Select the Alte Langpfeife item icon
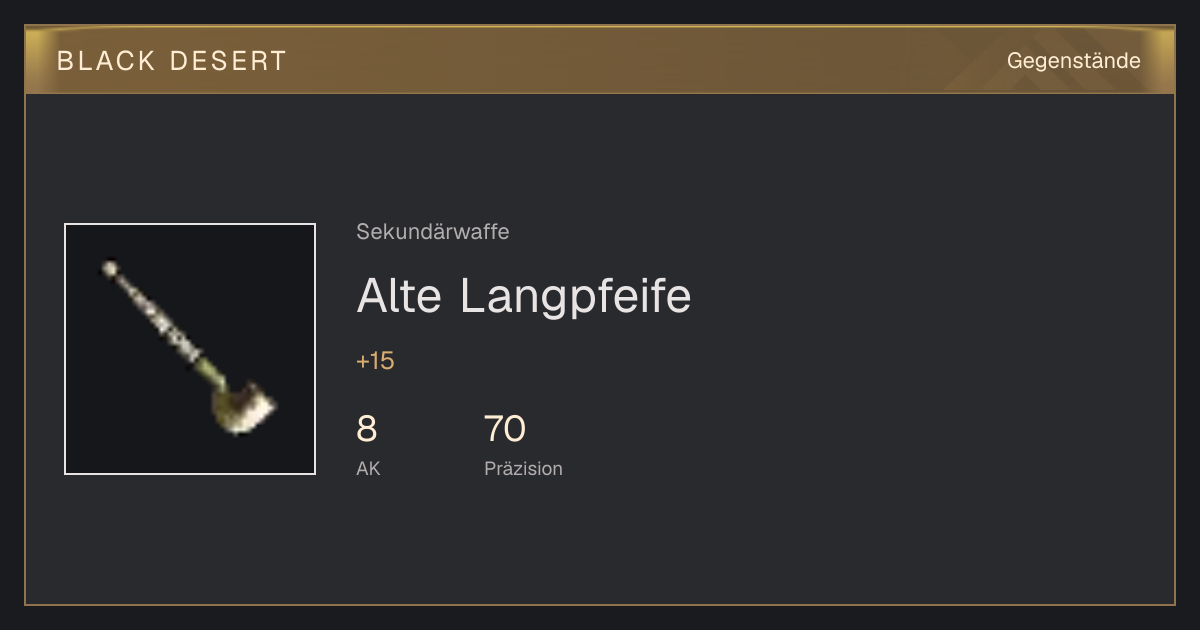The width and height of the screenshot is (1200, 630). [x=190, y=349]
